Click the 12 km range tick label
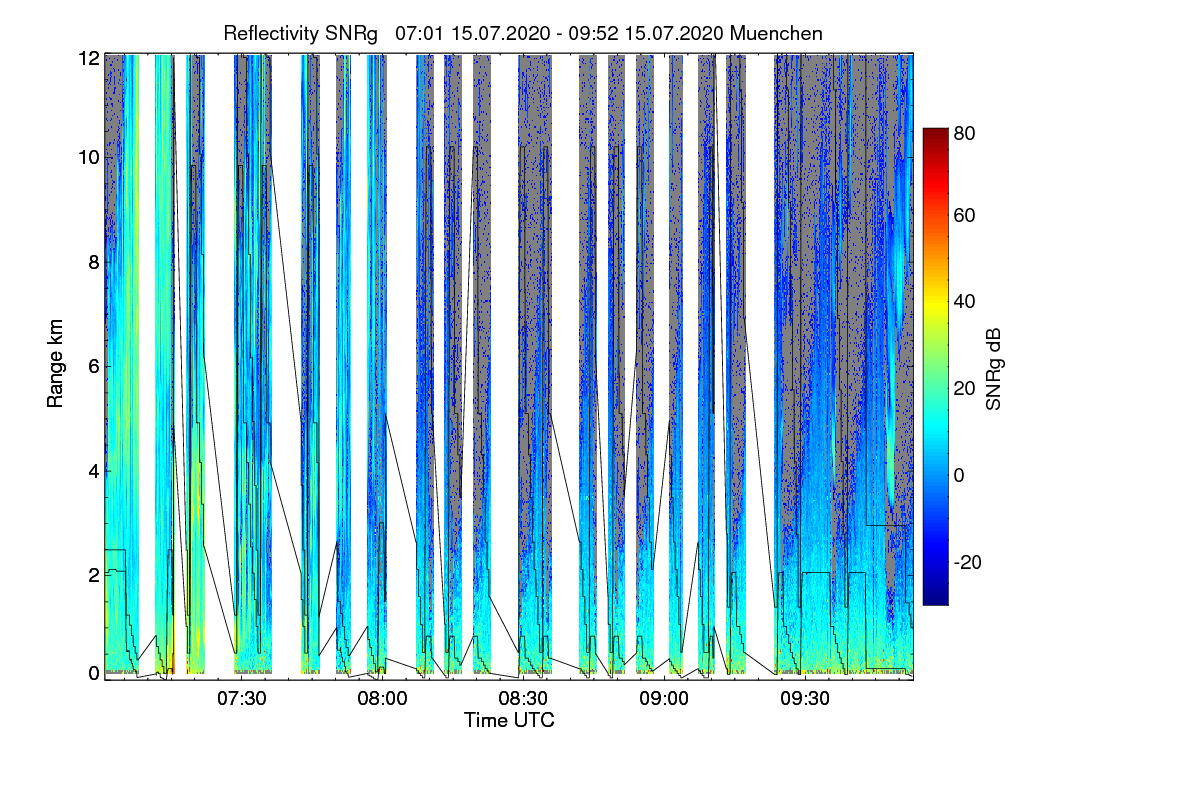Image resolution: width=1200 pixels, height=800 pixels. coord(88,58)
